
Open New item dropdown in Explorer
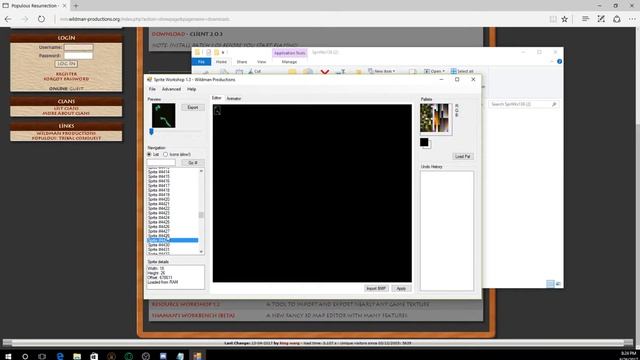point(382,71)
